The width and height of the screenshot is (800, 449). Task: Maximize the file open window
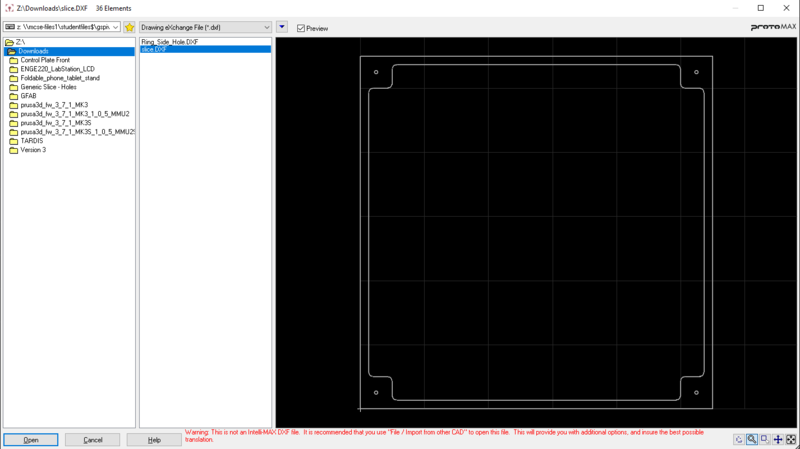click(761, 8)
